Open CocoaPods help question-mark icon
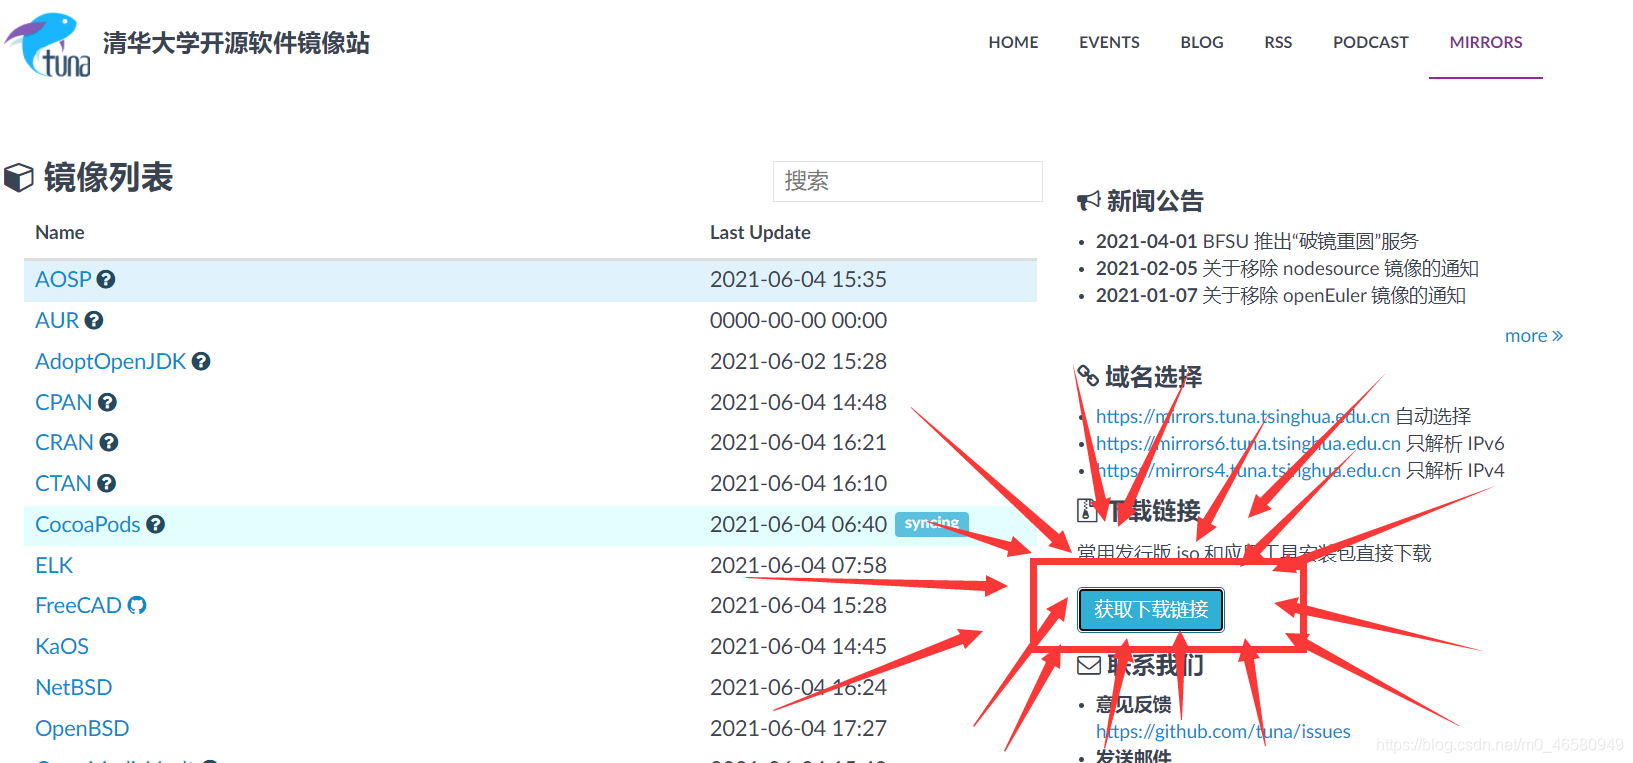1633x763 pixels. pos(155,525)
